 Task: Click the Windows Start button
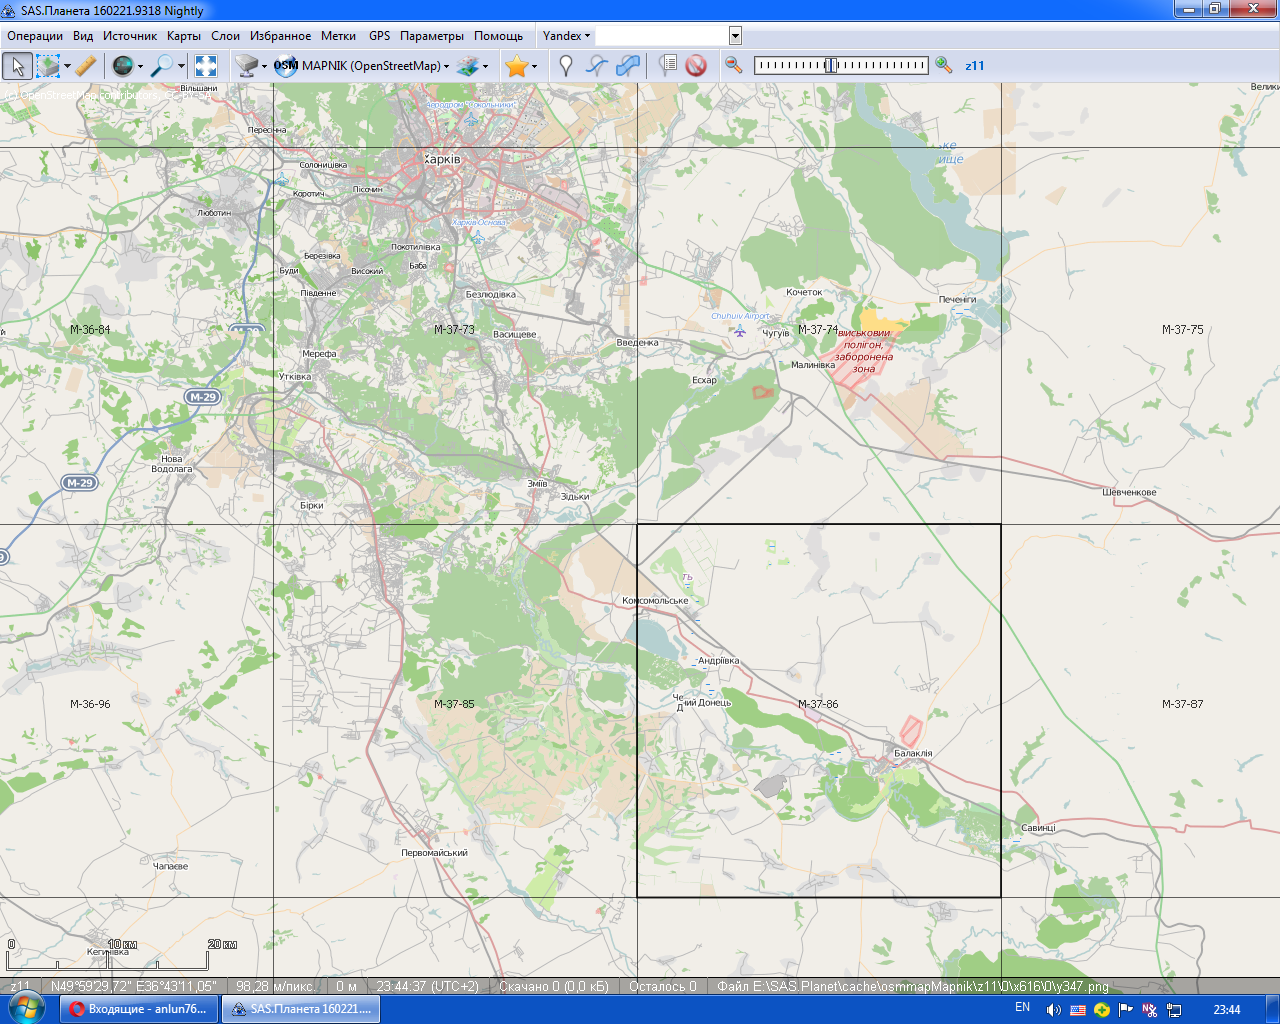coord(25,1008)
